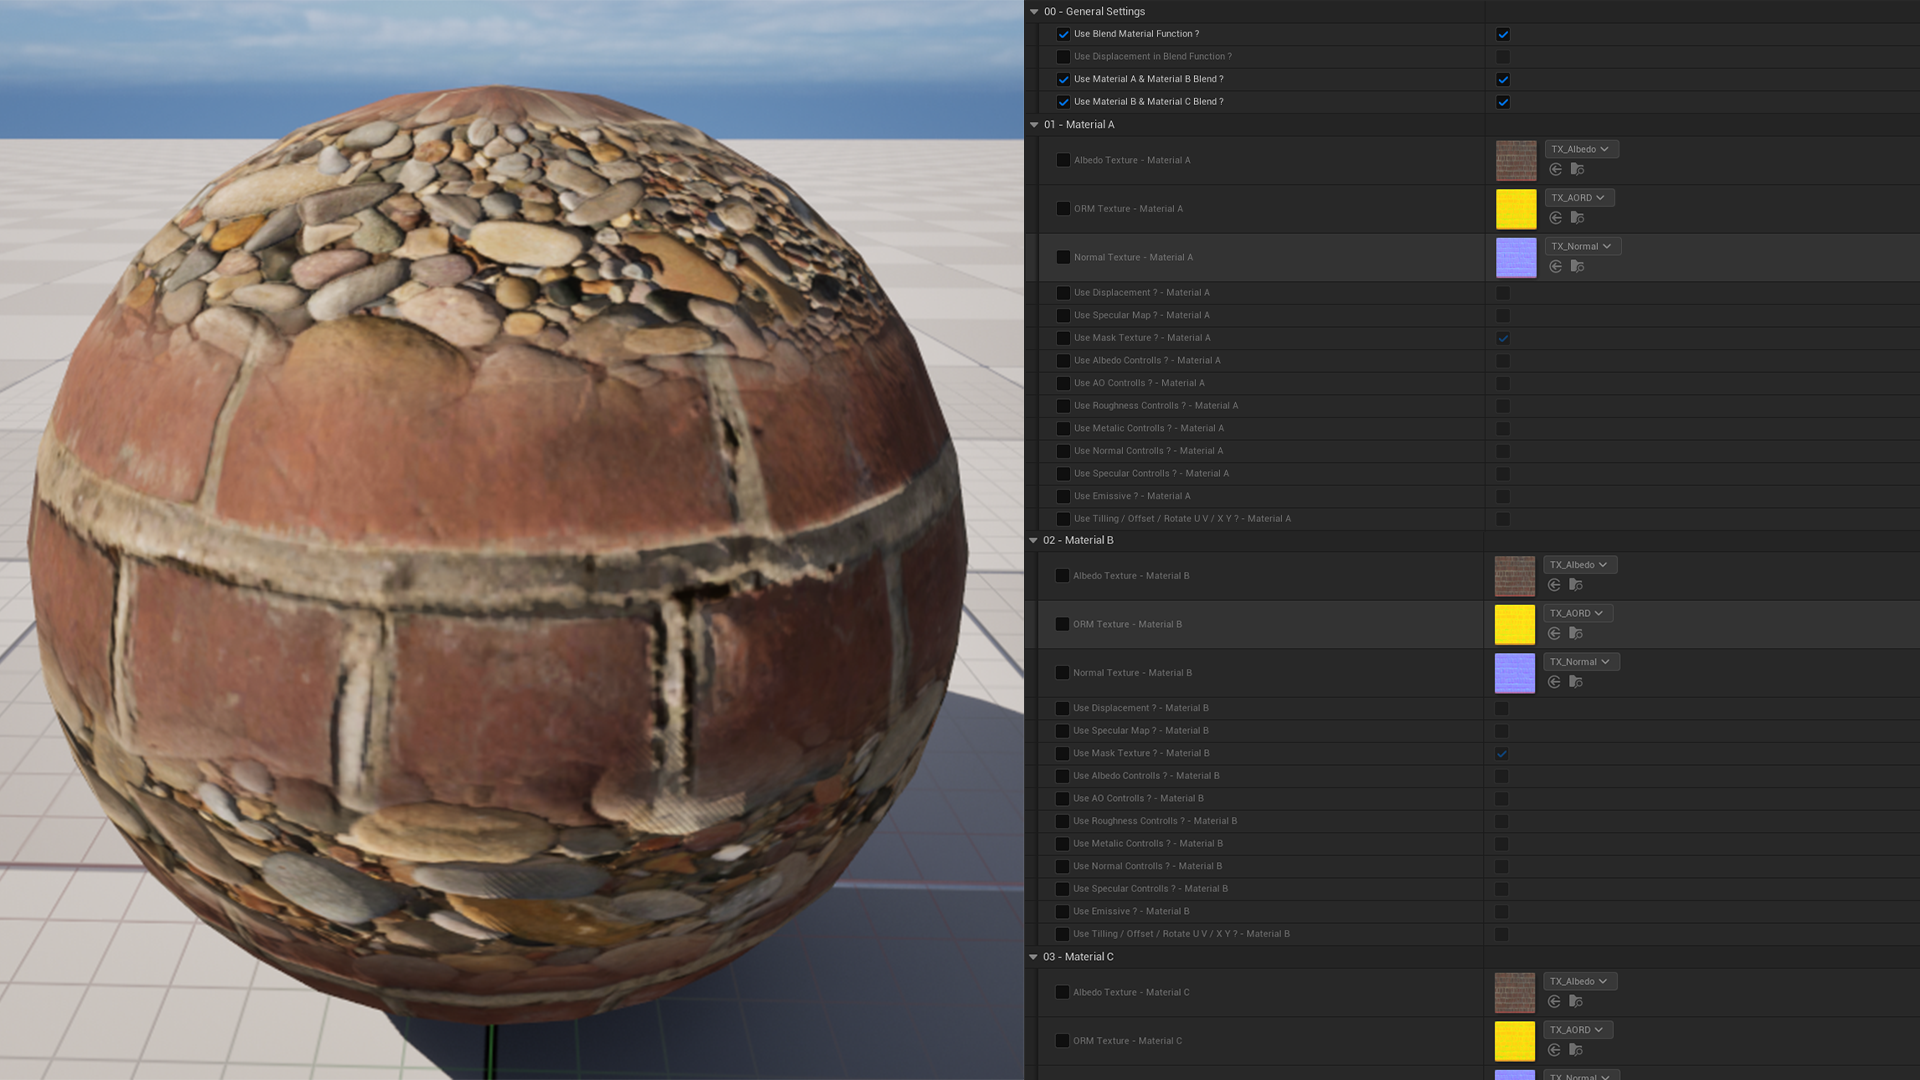Use selected asset for Material B albedo texture

click(1554, 585)
